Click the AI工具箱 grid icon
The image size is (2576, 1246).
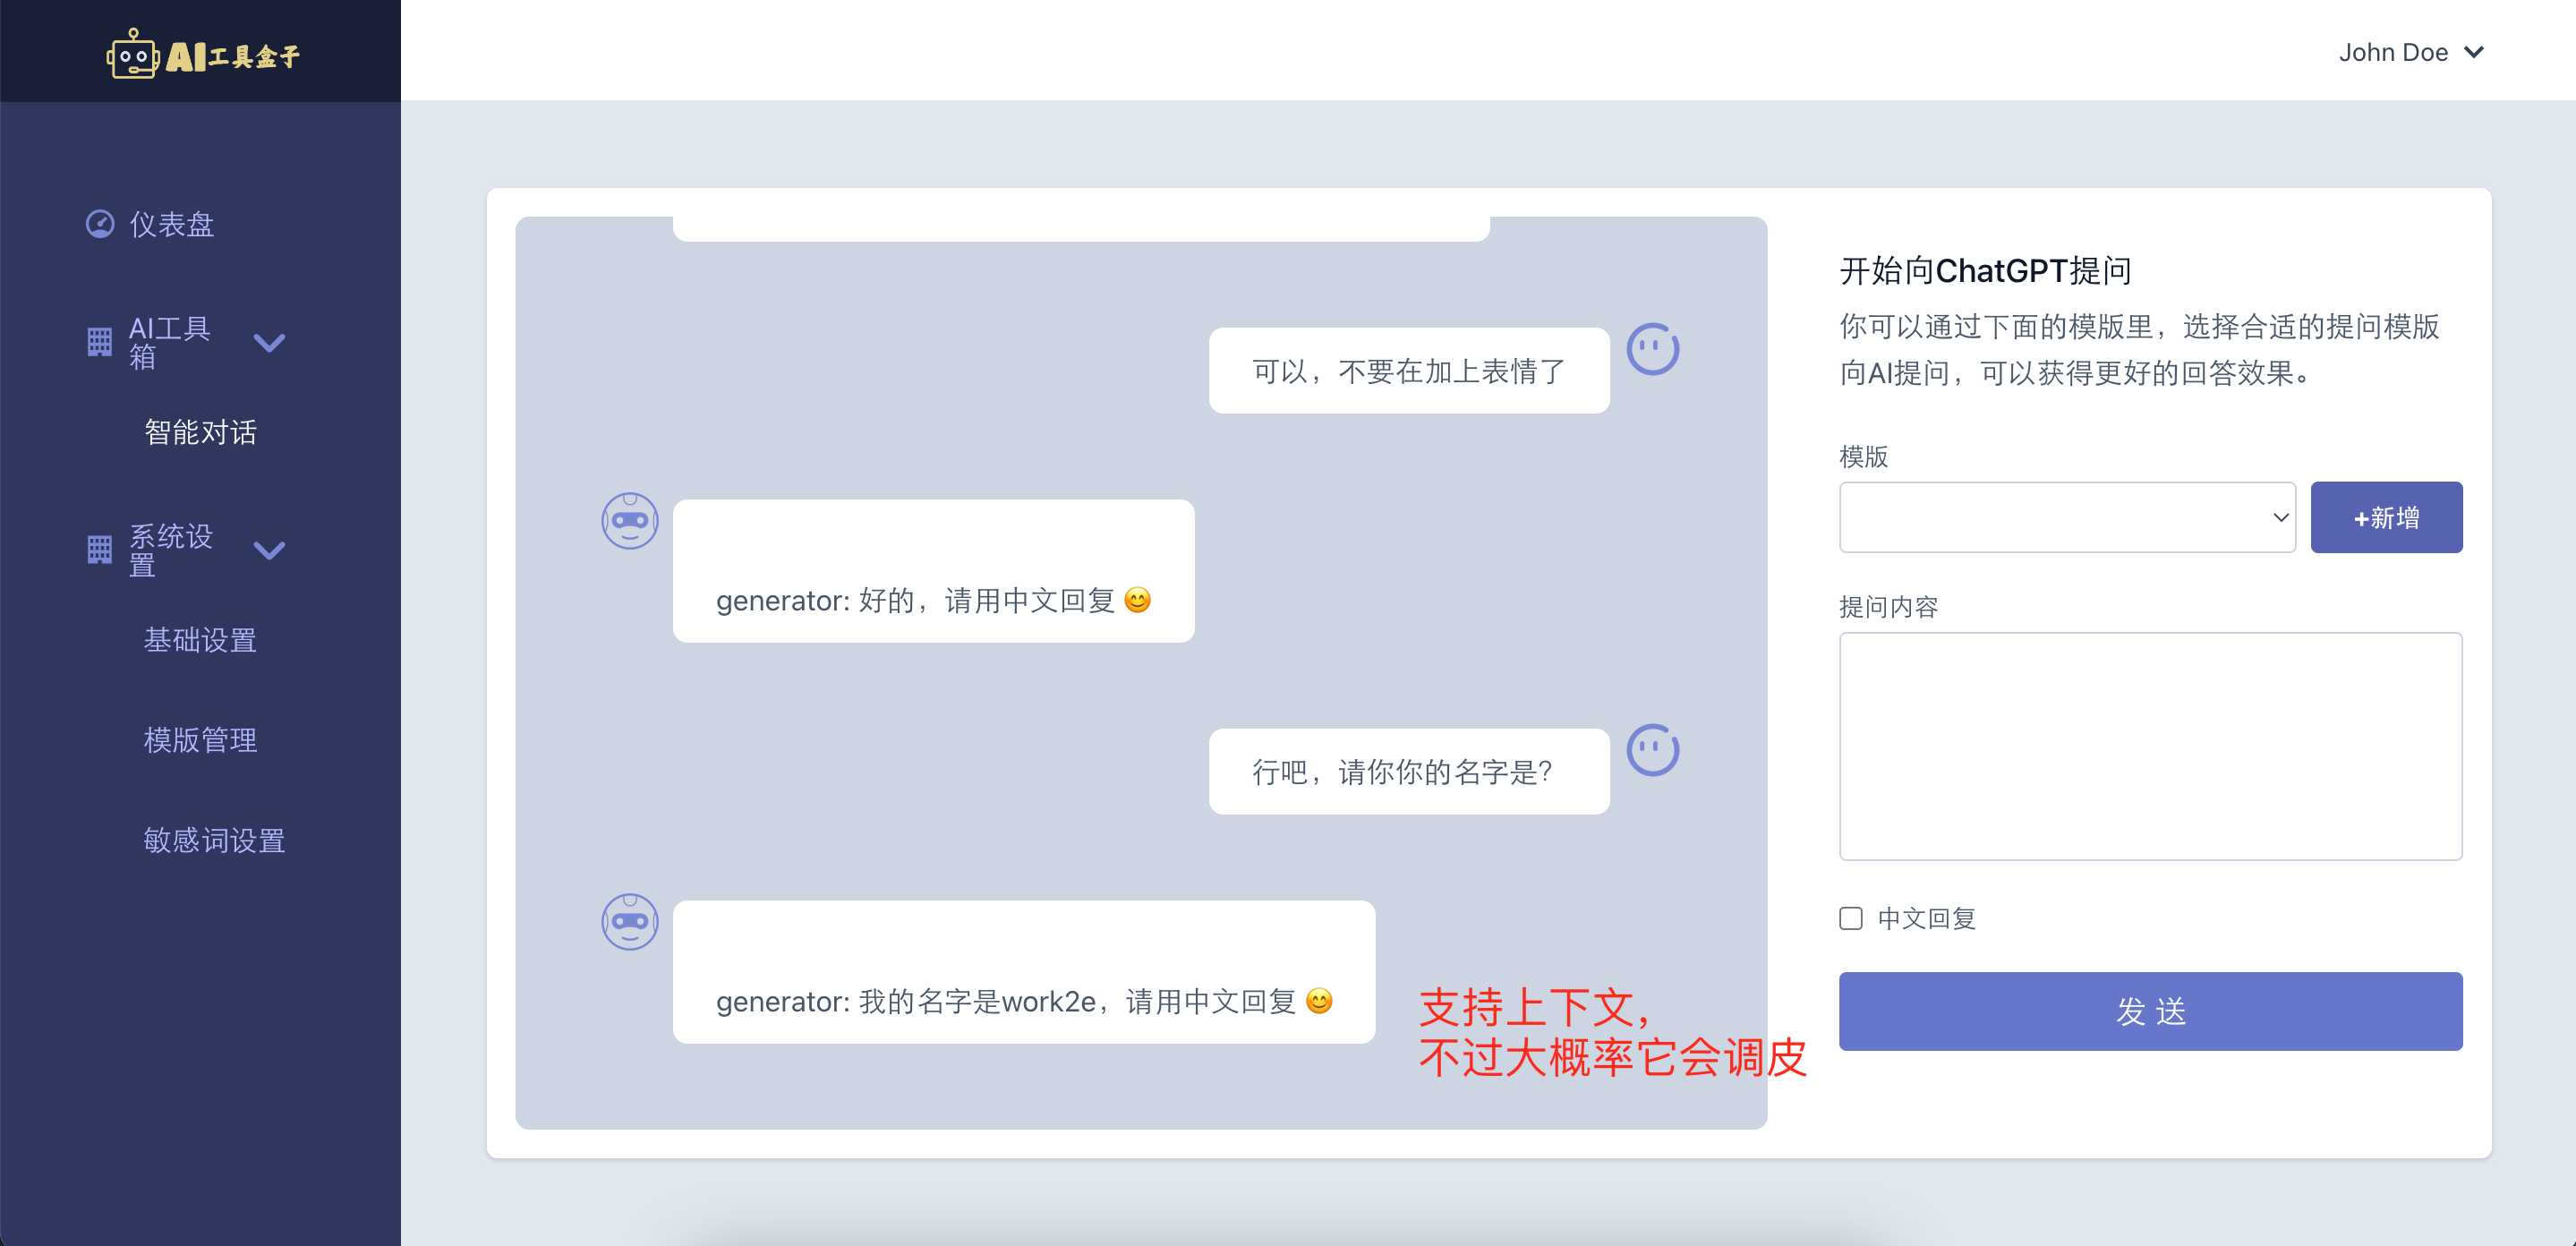pyautogui.click(x=99, y=342)
